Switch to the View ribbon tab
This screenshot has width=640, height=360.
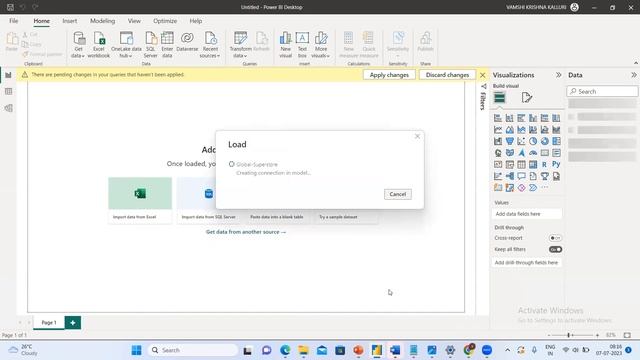(x=134, y=21)
